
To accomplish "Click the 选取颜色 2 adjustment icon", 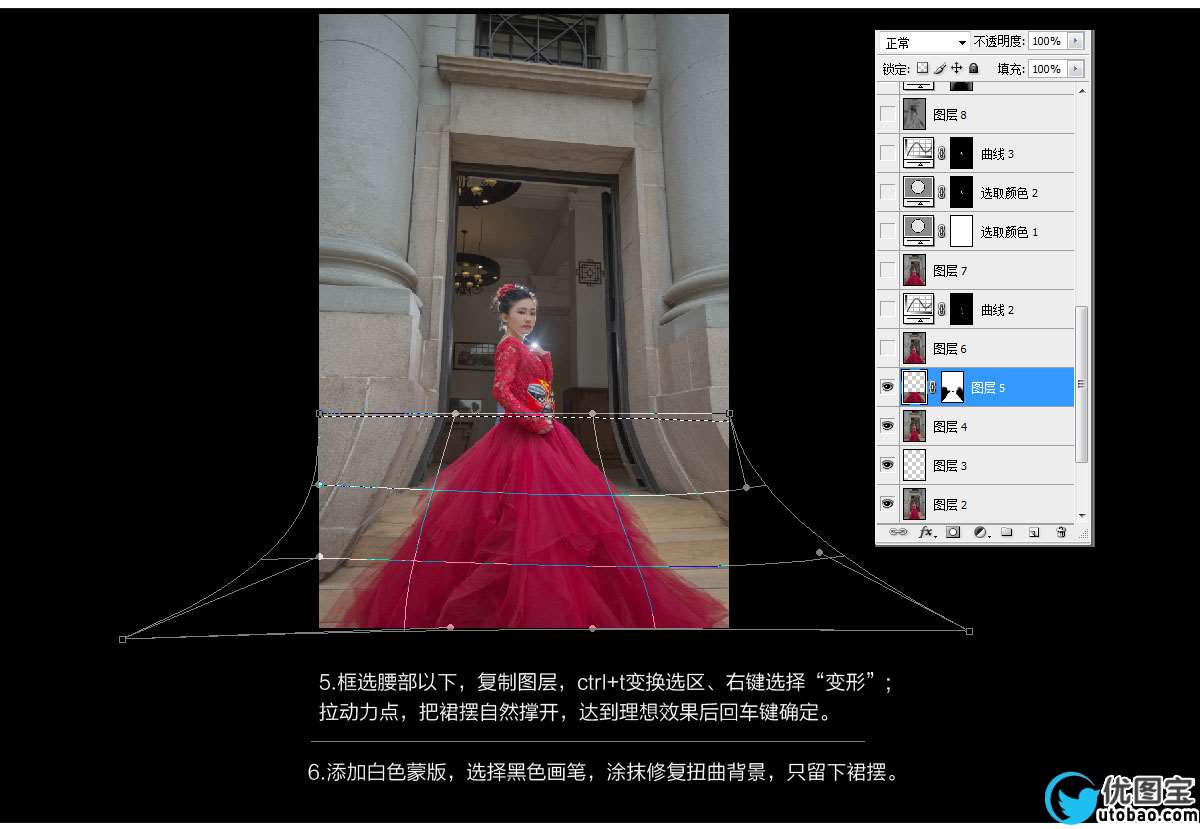I will pos(918,192).
